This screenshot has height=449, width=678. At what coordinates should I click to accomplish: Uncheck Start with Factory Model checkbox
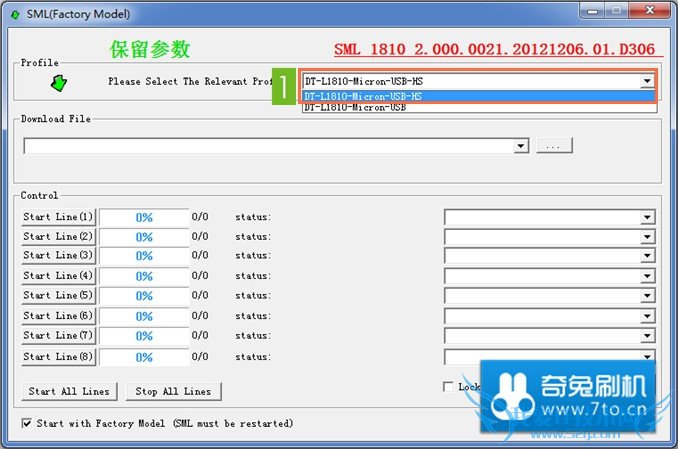click(x=26, y=423)
